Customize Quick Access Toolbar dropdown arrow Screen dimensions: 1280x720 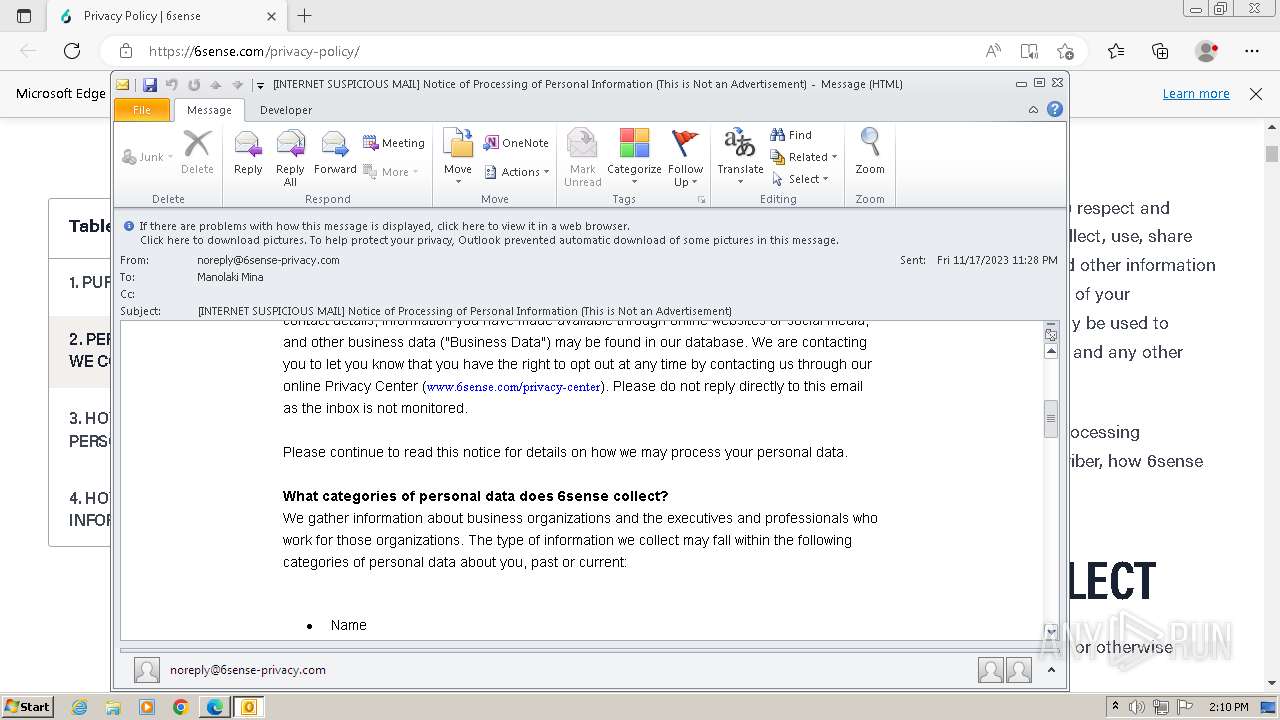260,85
